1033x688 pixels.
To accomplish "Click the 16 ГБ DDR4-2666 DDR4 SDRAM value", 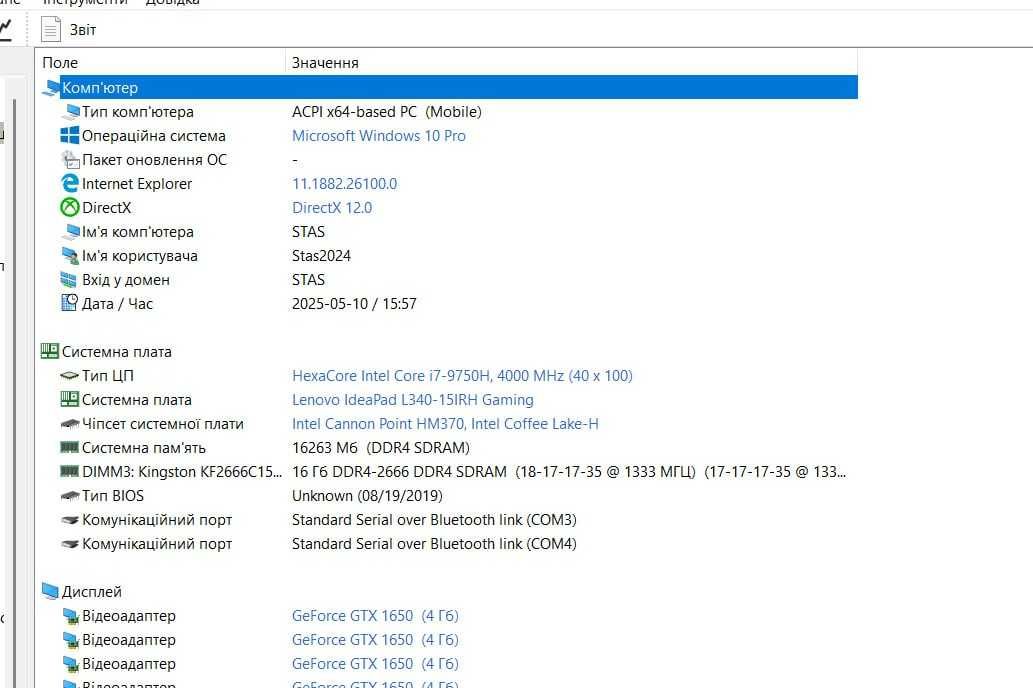I will click(569, 472).
